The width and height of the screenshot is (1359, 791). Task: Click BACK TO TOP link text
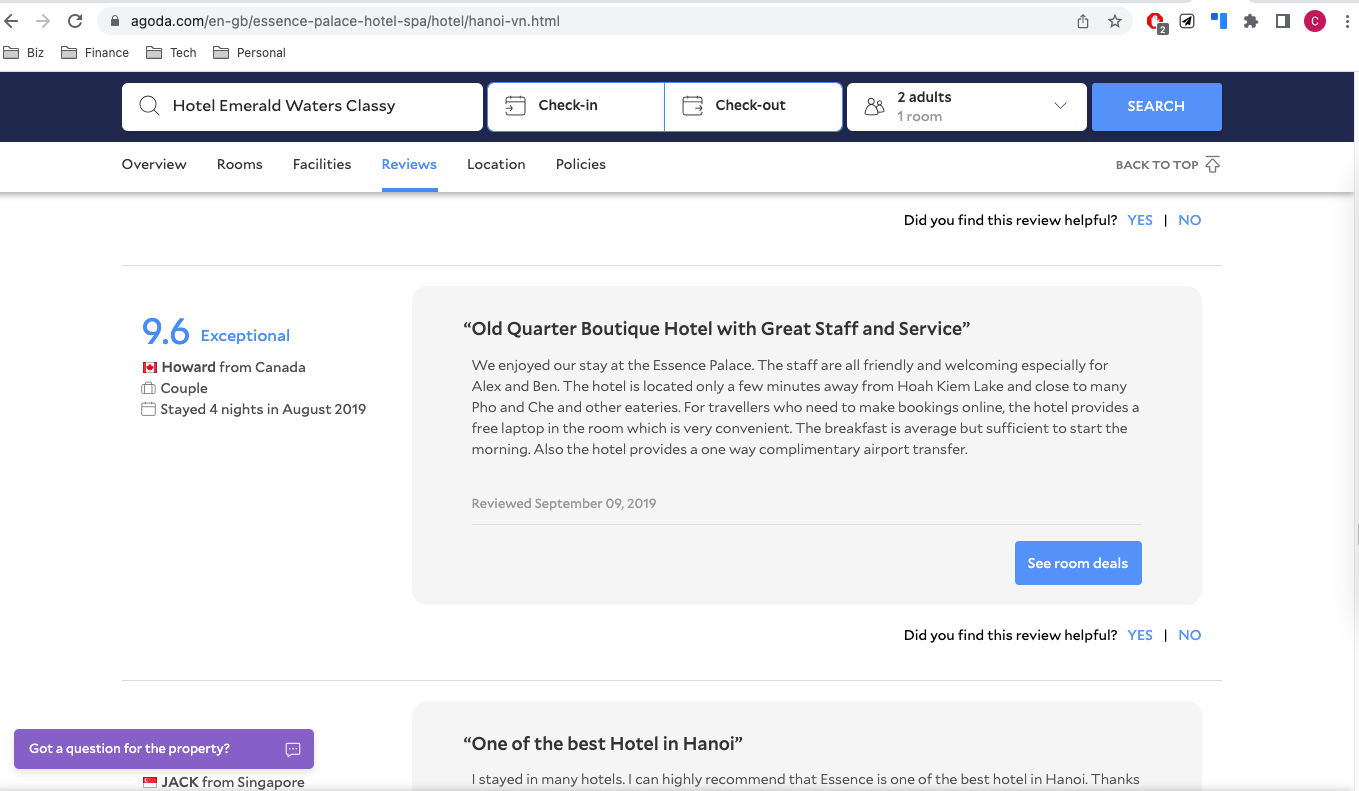1157,165
